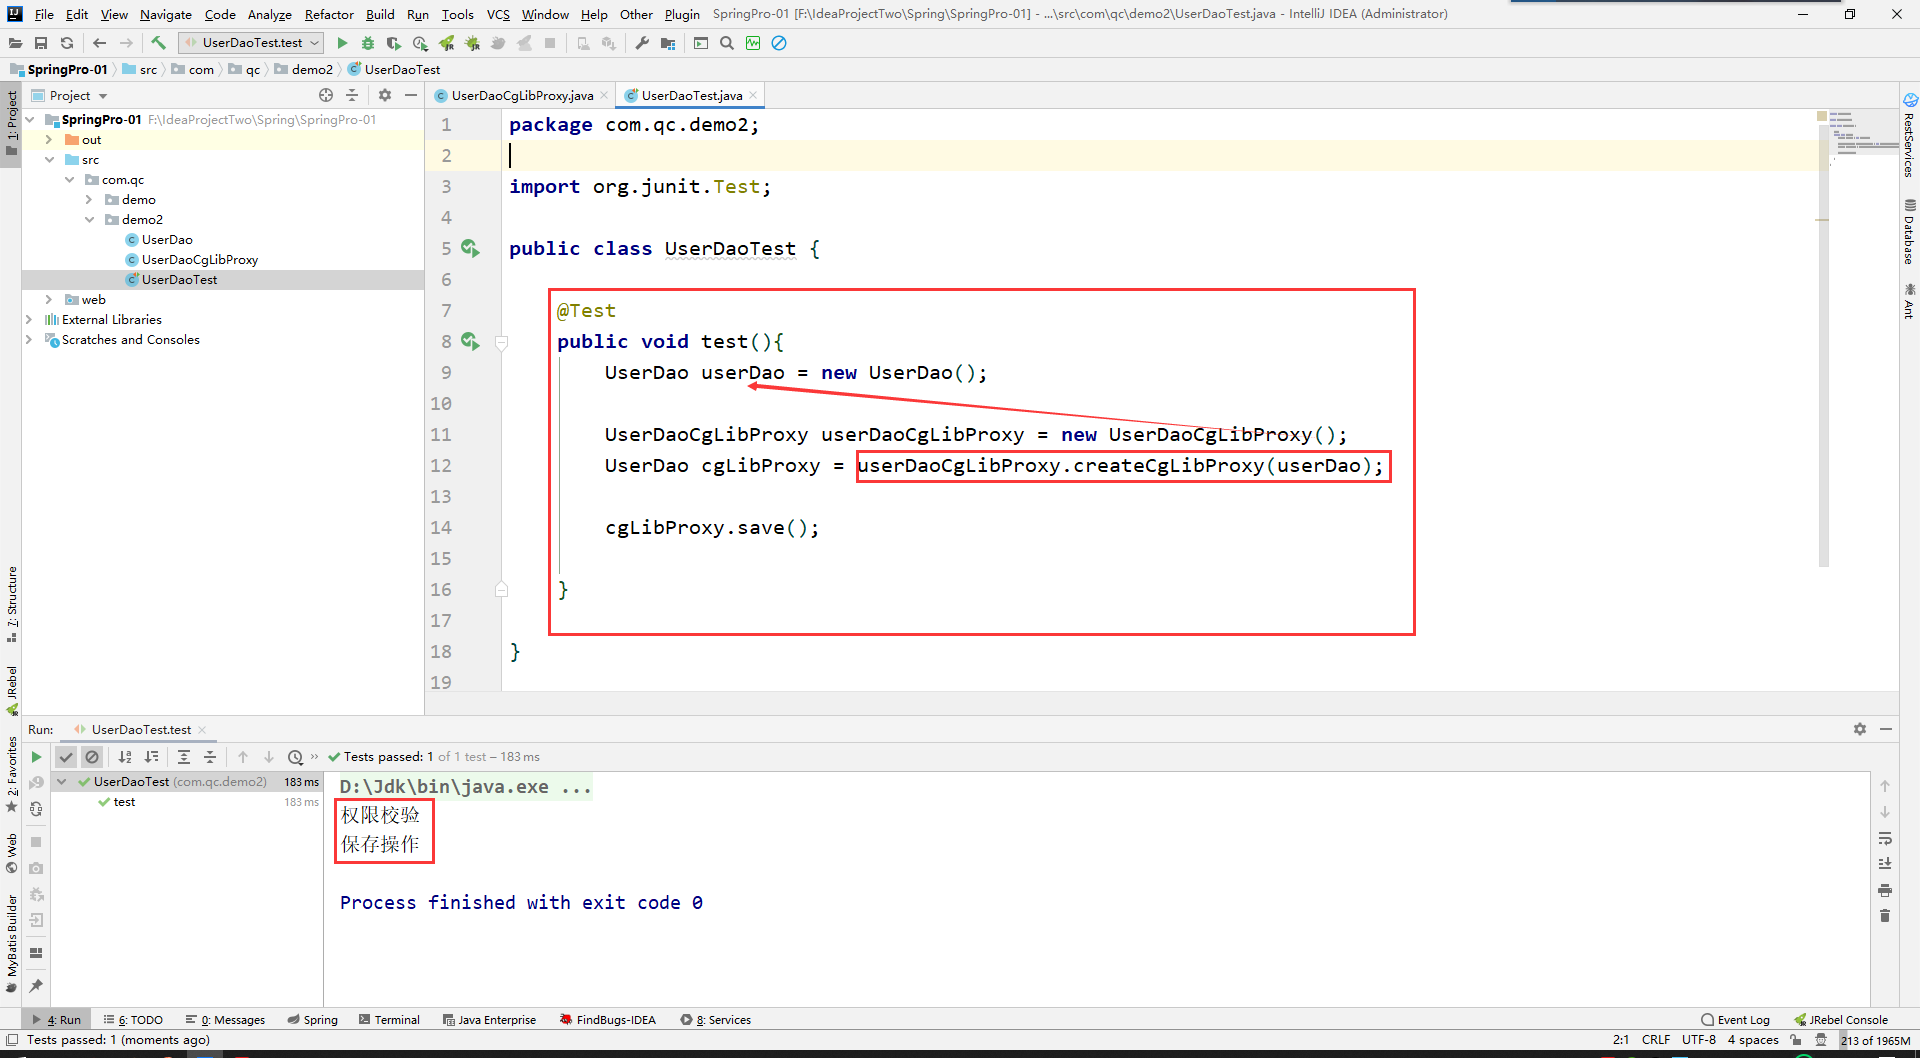Toggle Show Ignored tests button
The image size is (1920, 1058).
92,757
